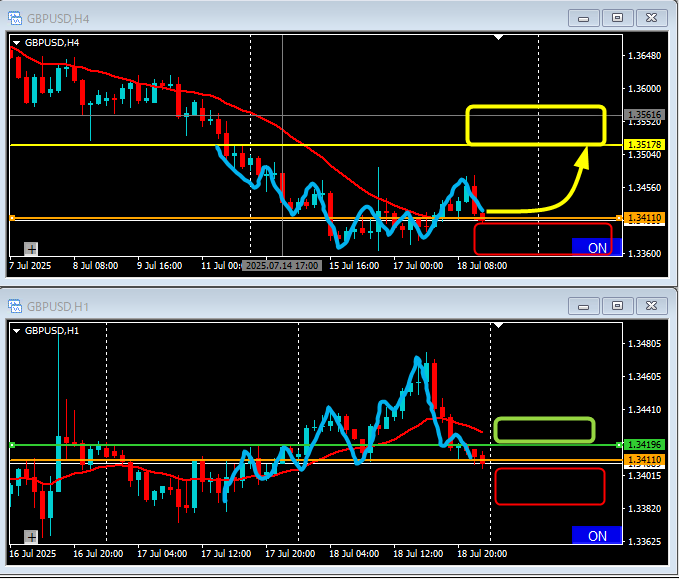Click the 18 Jul 08:00 time label
The height and width of the screenshot is (579, 679).
click(482, 265)
